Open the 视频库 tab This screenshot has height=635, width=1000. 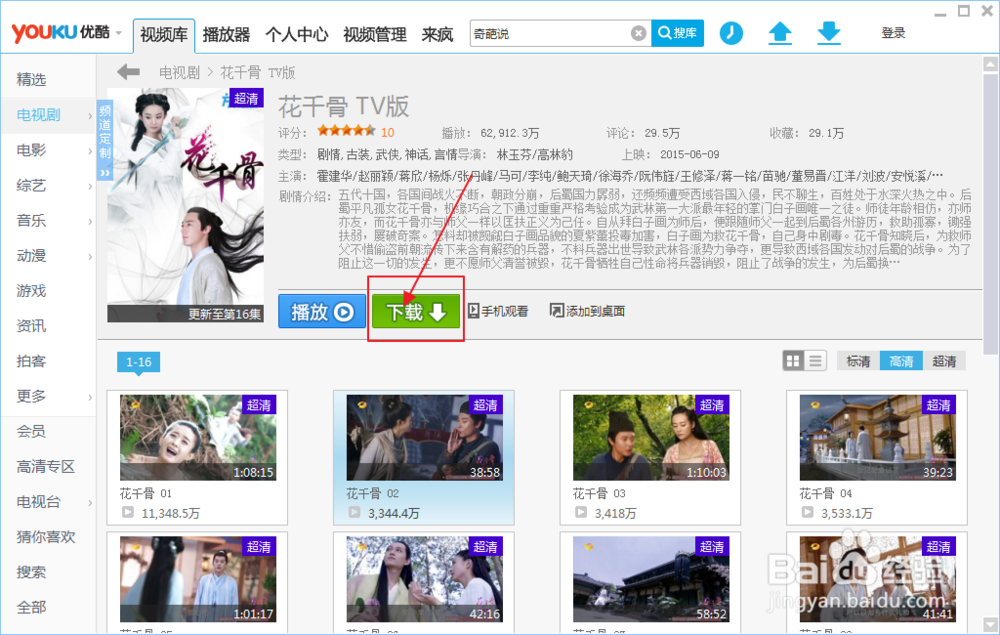164,35
